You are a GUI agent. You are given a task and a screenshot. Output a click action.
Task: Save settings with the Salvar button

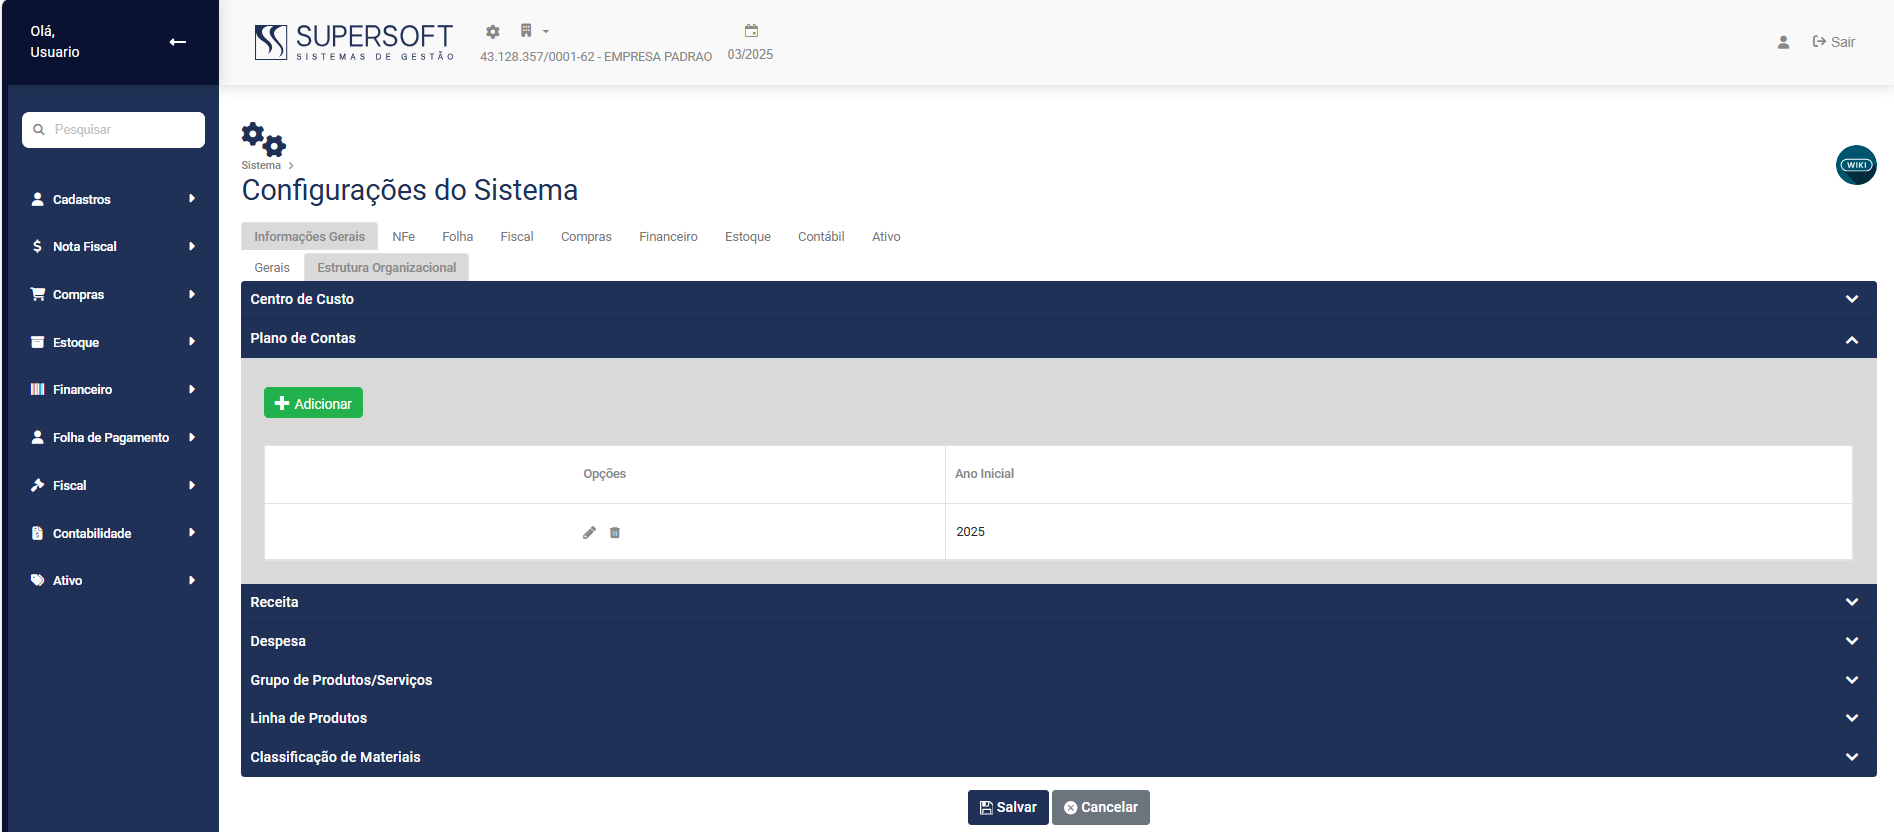[1008, 807]
